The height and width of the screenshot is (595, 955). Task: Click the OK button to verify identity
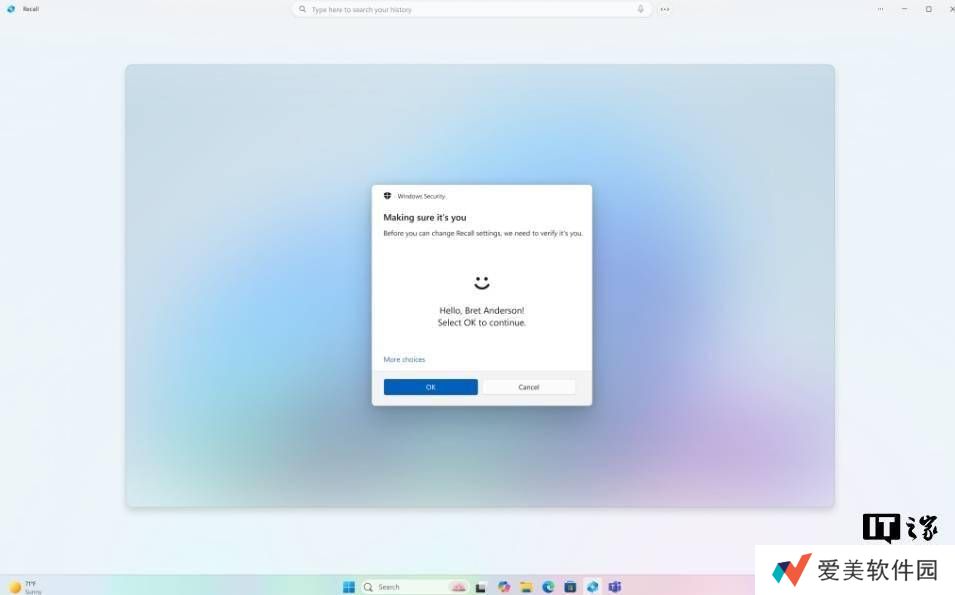[x=430, y=387]
